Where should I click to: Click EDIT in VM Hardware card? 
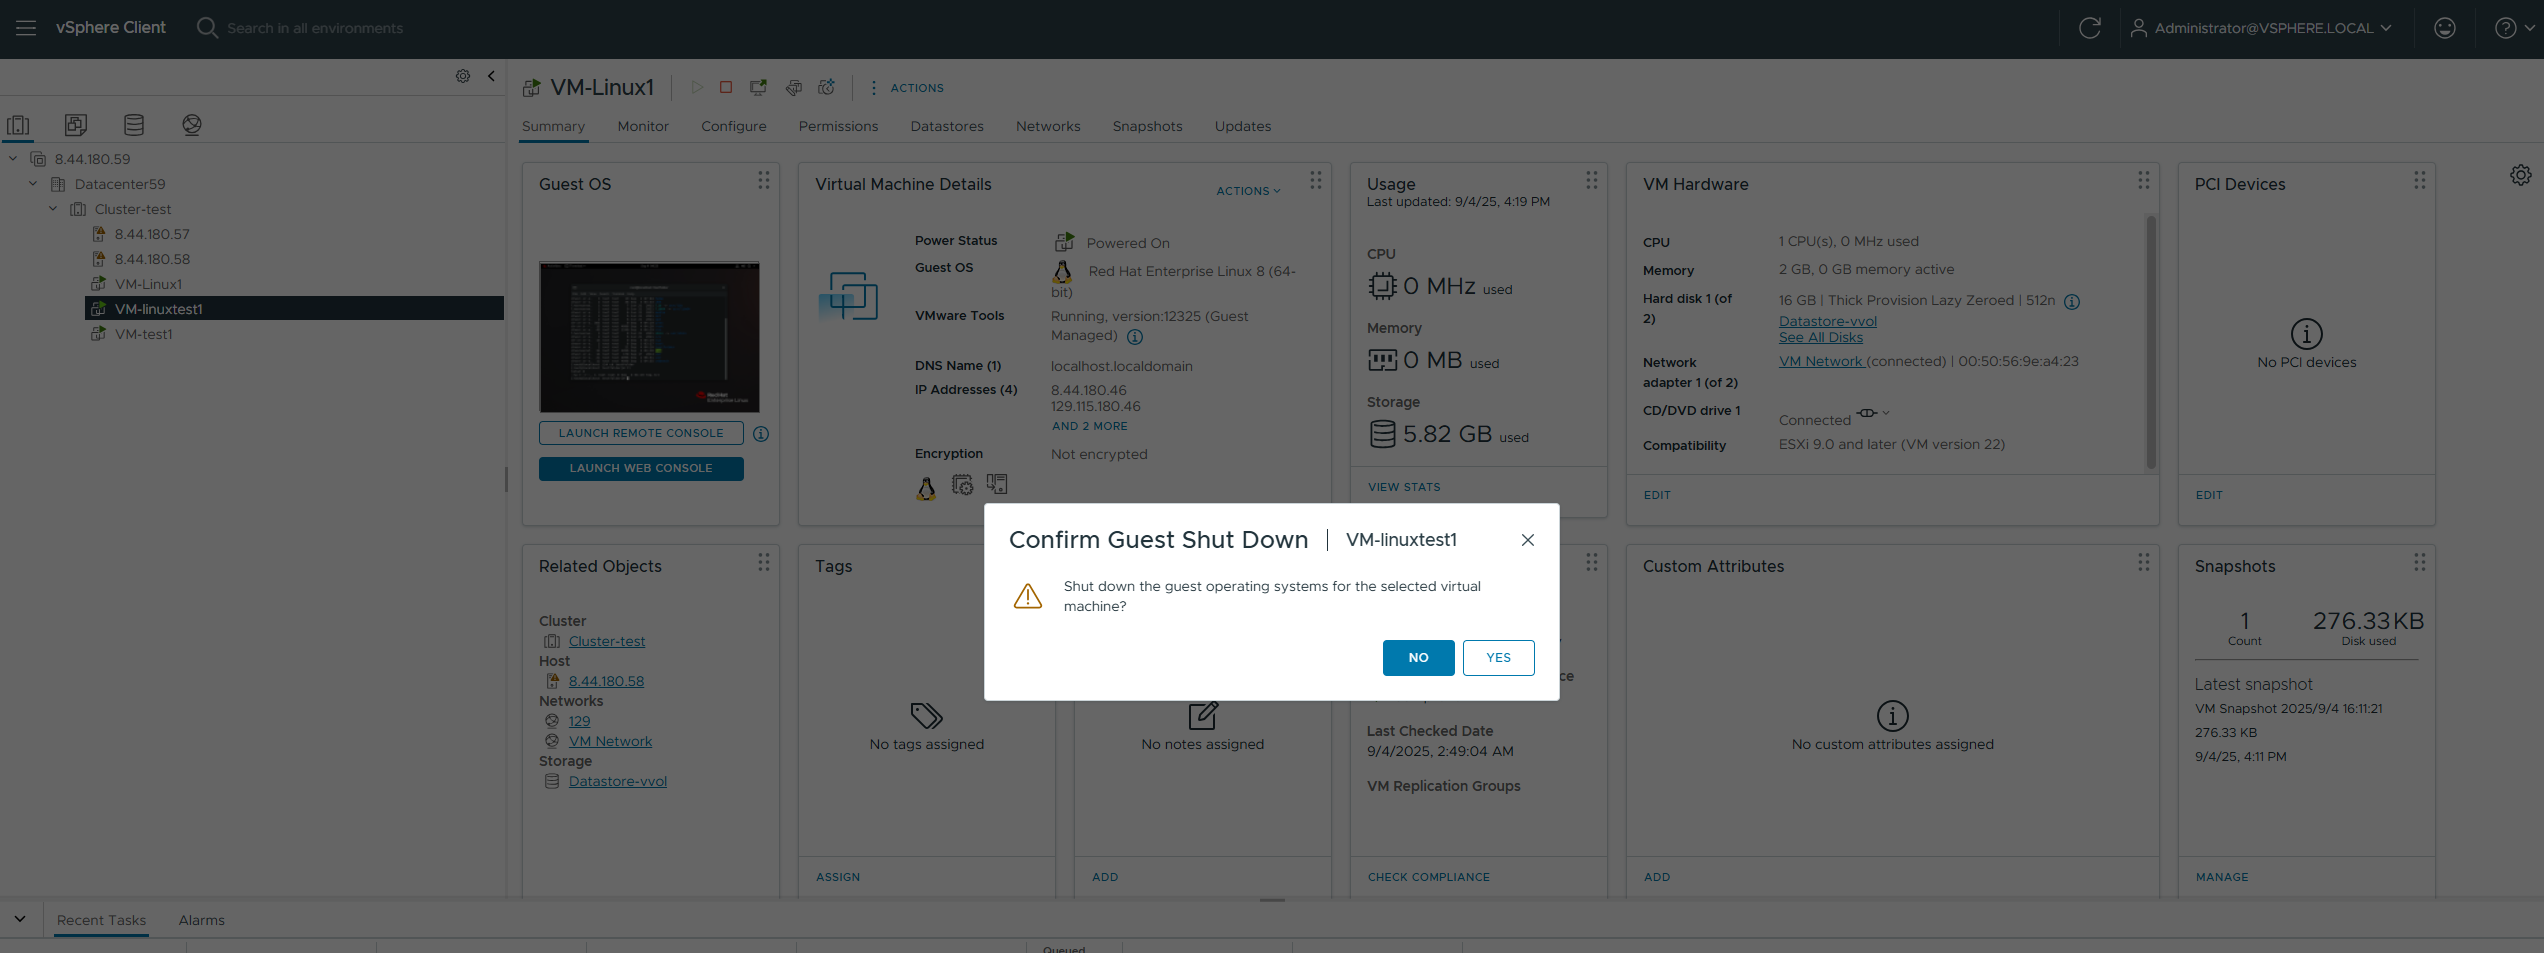1657,495
